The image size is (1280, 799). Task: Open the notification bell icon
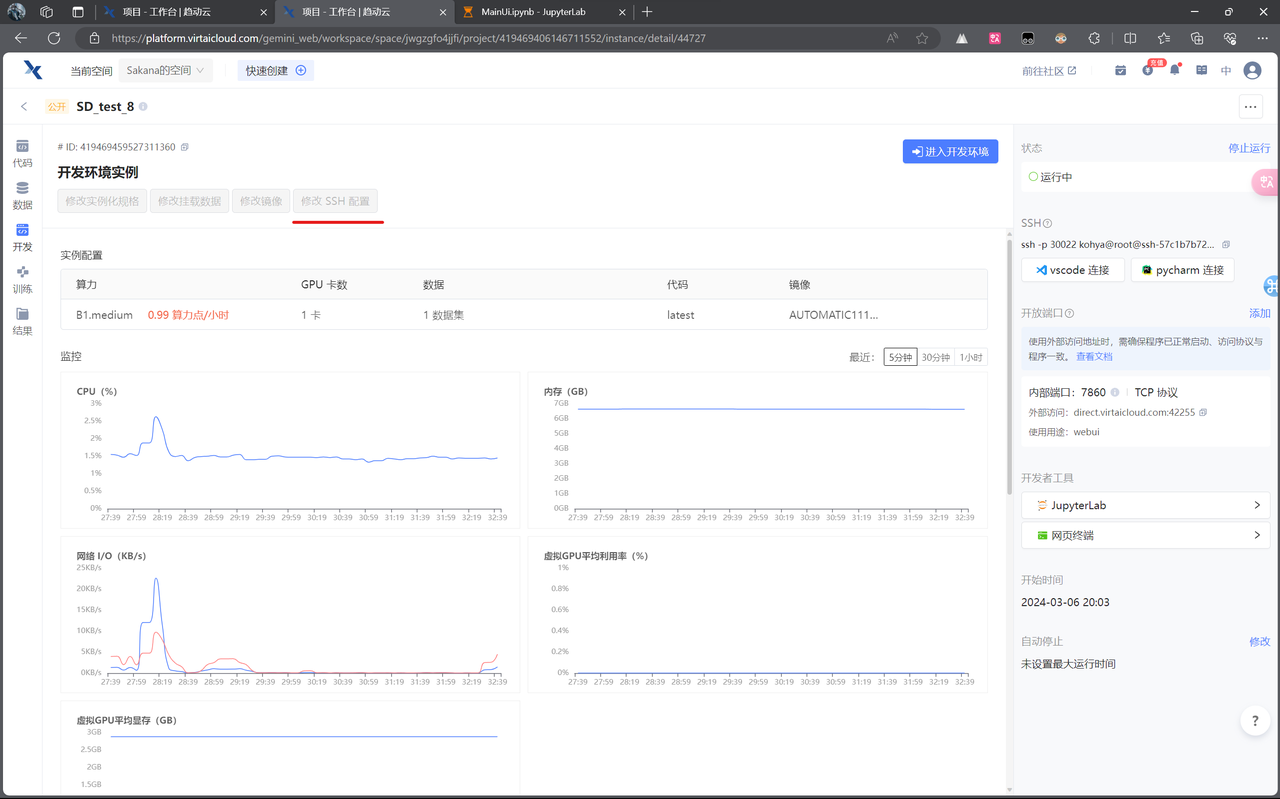pyautogui.click(x=1175, y=70)
